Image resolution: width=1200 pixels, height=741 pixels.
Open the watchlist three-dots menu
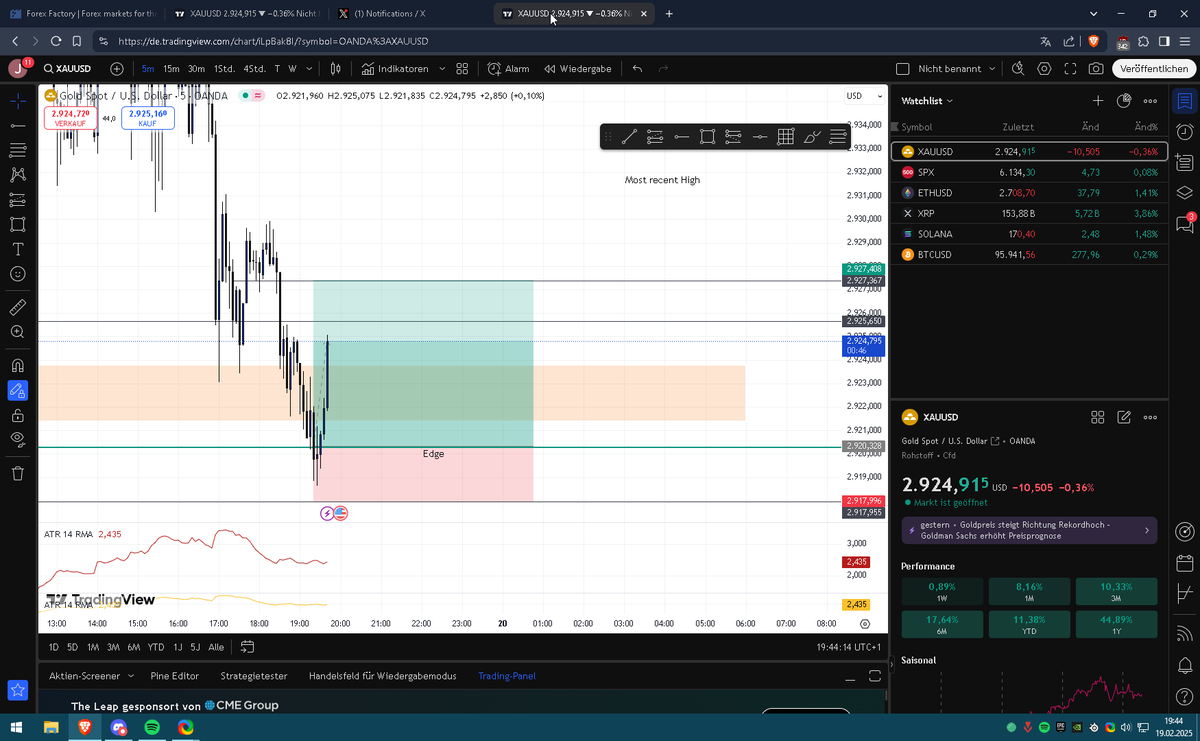click(x=1150, y=101)
